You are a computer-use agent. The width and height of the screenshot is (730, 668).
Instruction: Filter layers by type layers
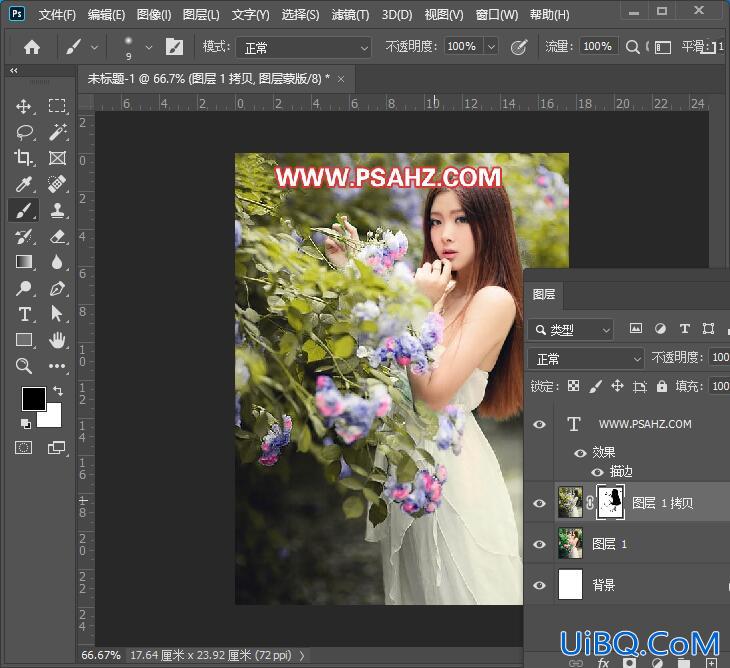684,329
